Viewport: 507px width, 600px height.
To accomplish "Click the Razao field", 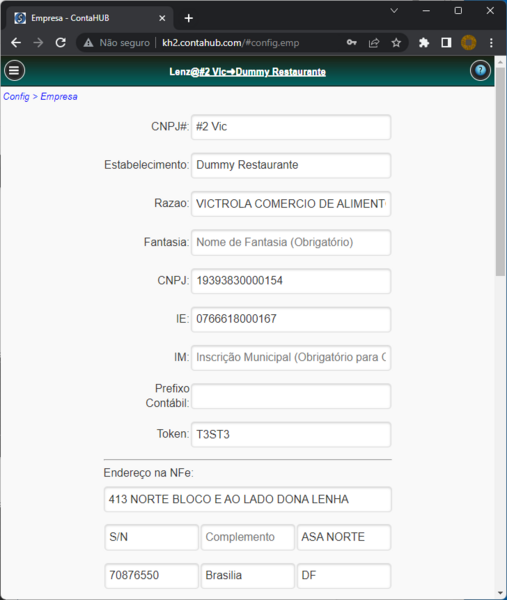I will coord(291,204).
